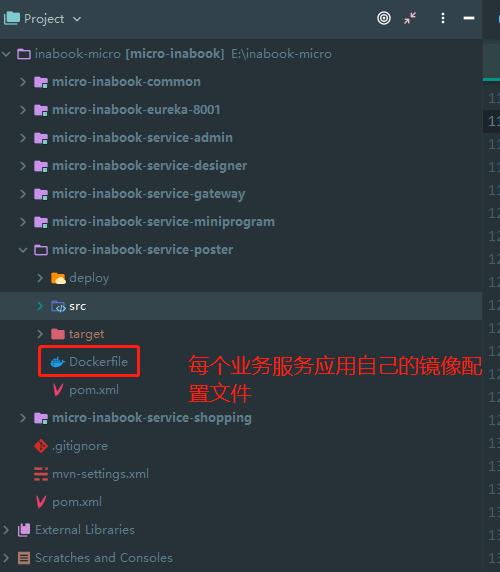Click the External Libraries icon

[x=24, y=530]
